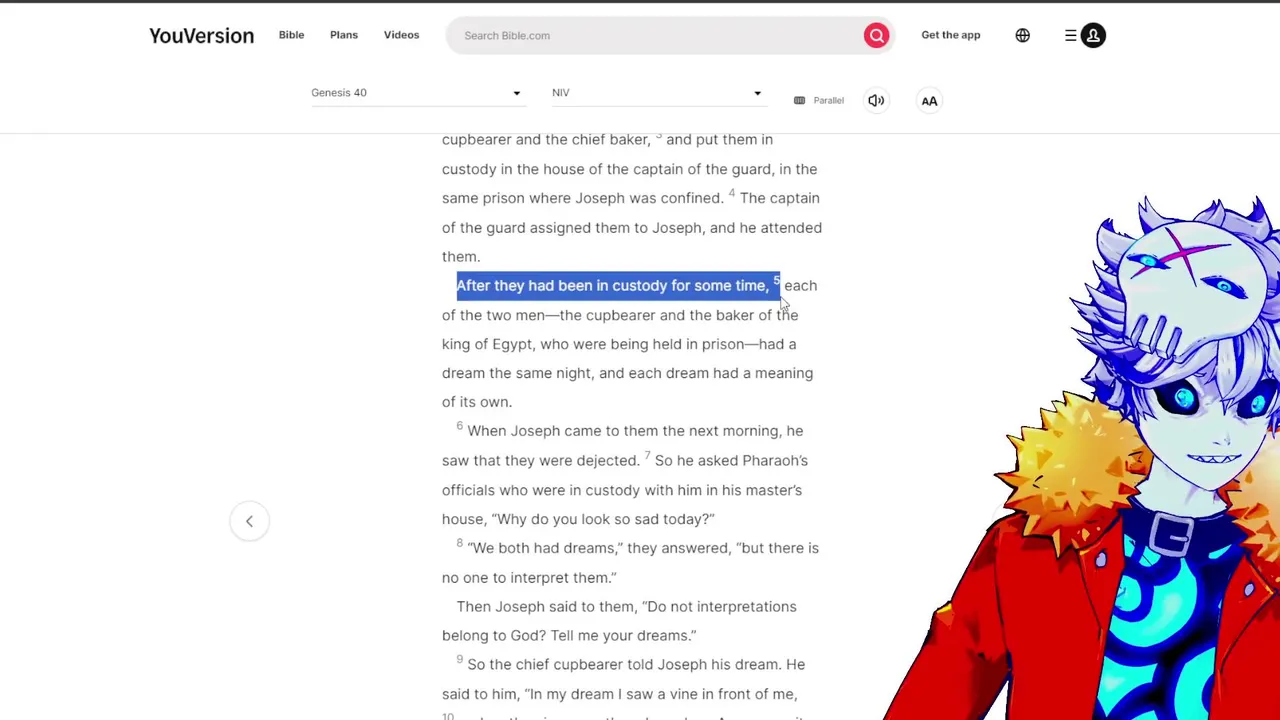Open the user profile avatar
Viewport: 1280px width, 720px height.
pyautogui.click(x=1093, y=35)
